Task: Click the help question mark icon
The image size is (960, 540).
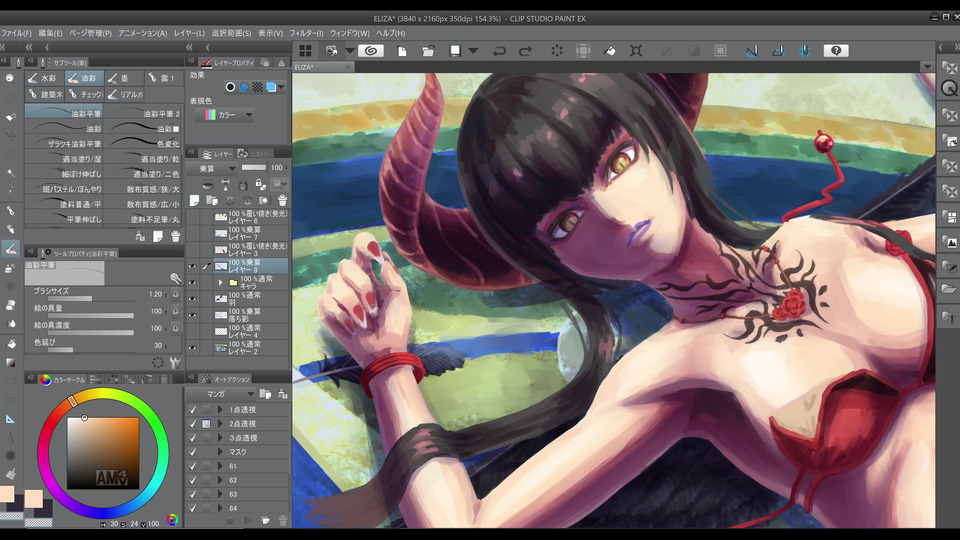Action: pyautogui.click(x=837, y=50)
